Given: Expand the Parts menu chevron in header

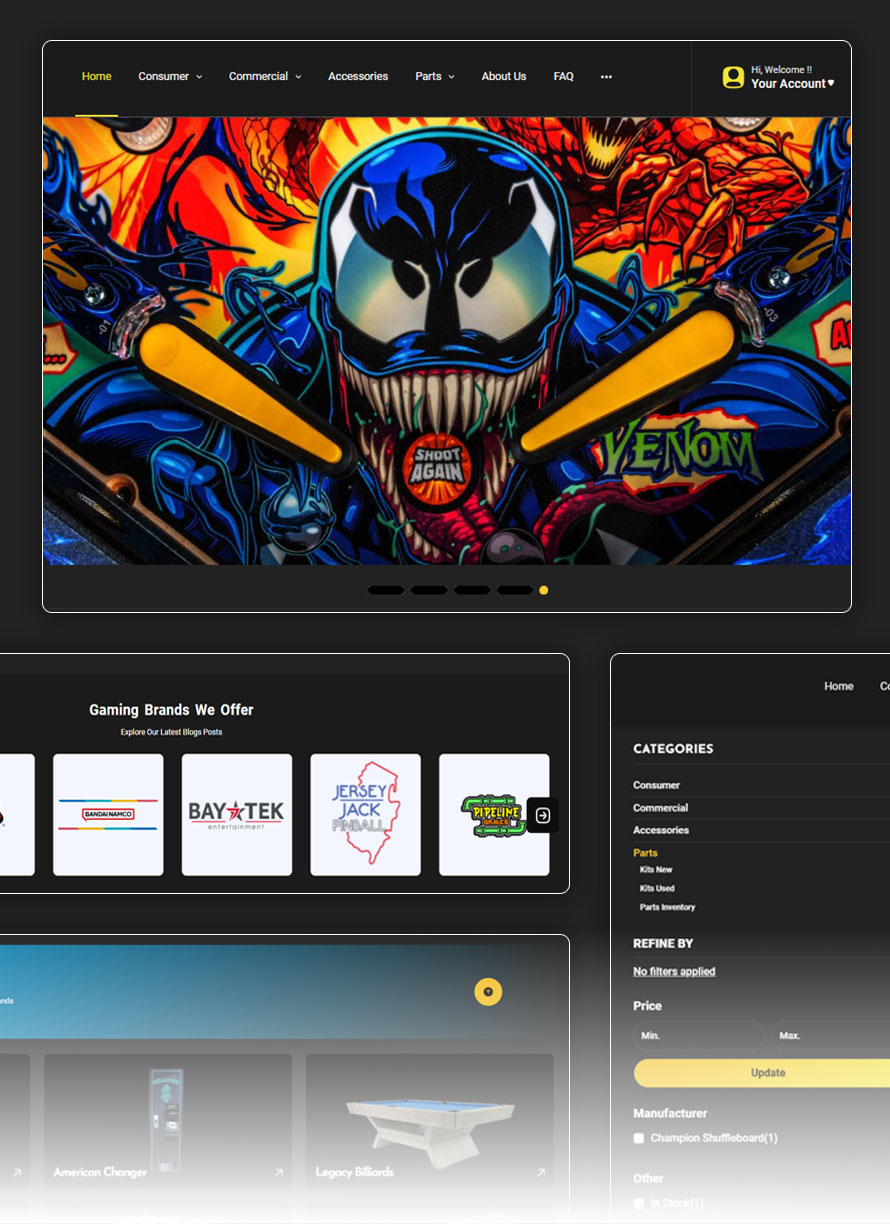Looking at the screenshot, I should tap(451, 77).
